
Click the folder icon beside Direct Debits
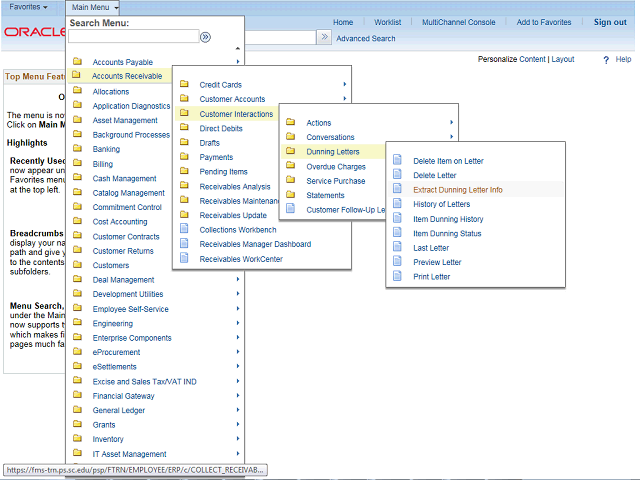pos(184,128)
